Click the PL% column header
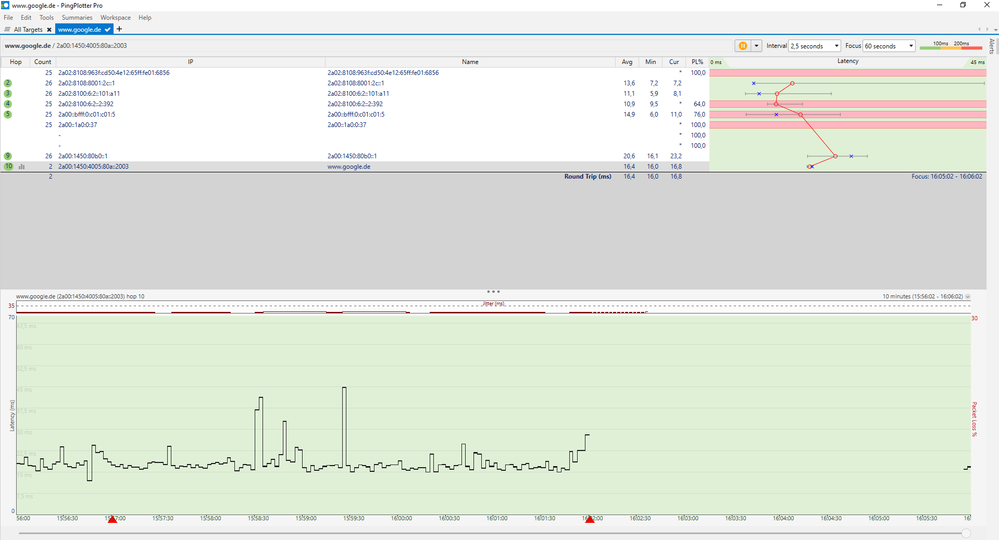Screen dimensions: 999x540 pos(697,62)
